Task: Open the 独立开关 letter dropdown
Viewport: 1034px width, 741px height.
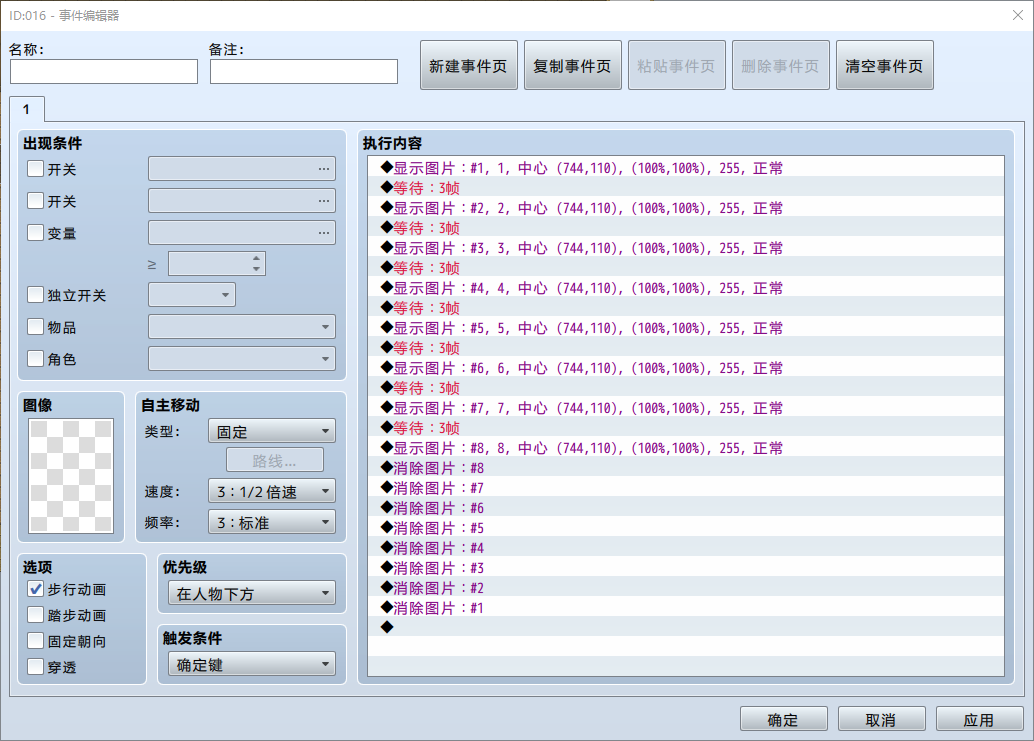Action: click(192, 295)
